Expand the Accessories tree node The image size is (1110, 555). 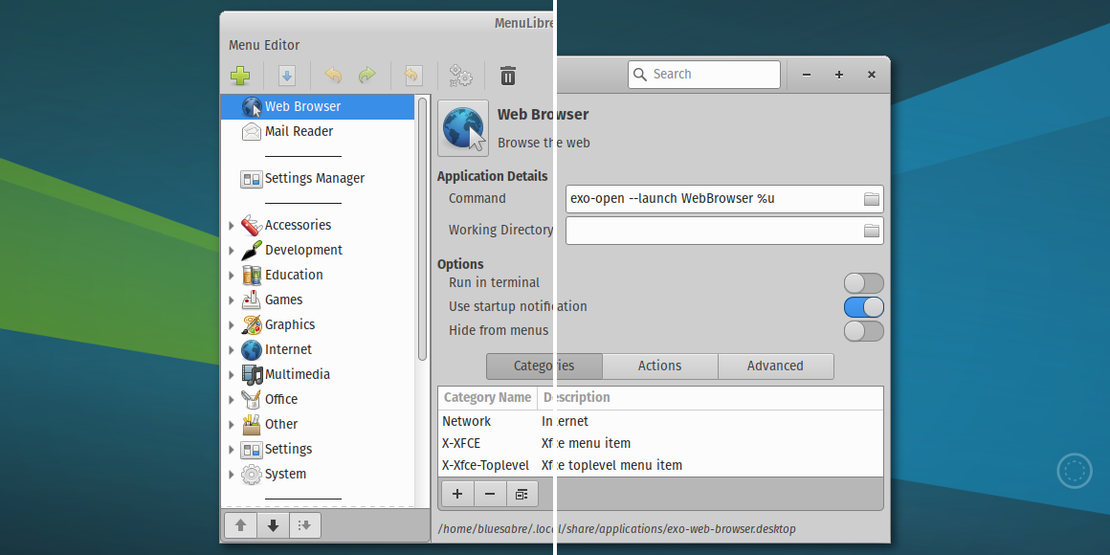tap(231, 226)
